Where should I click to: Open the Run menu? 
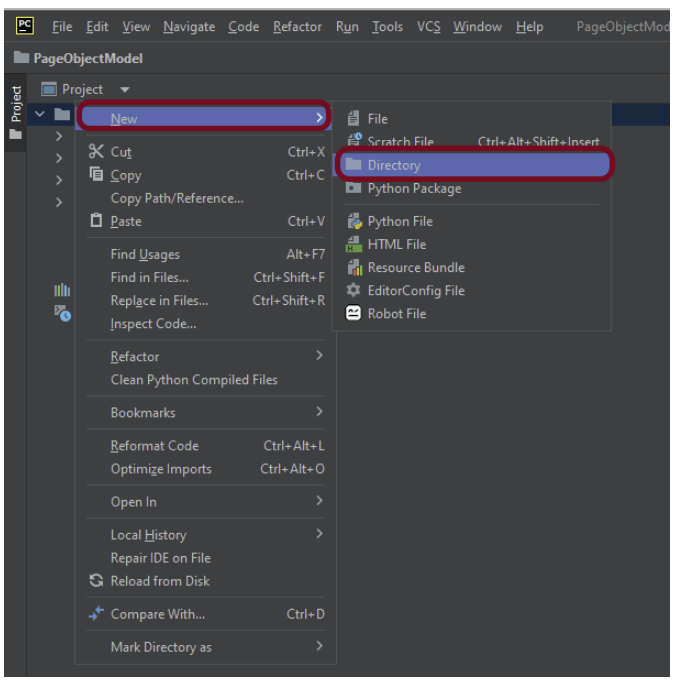pyautogui.click(x=347, y=27)
